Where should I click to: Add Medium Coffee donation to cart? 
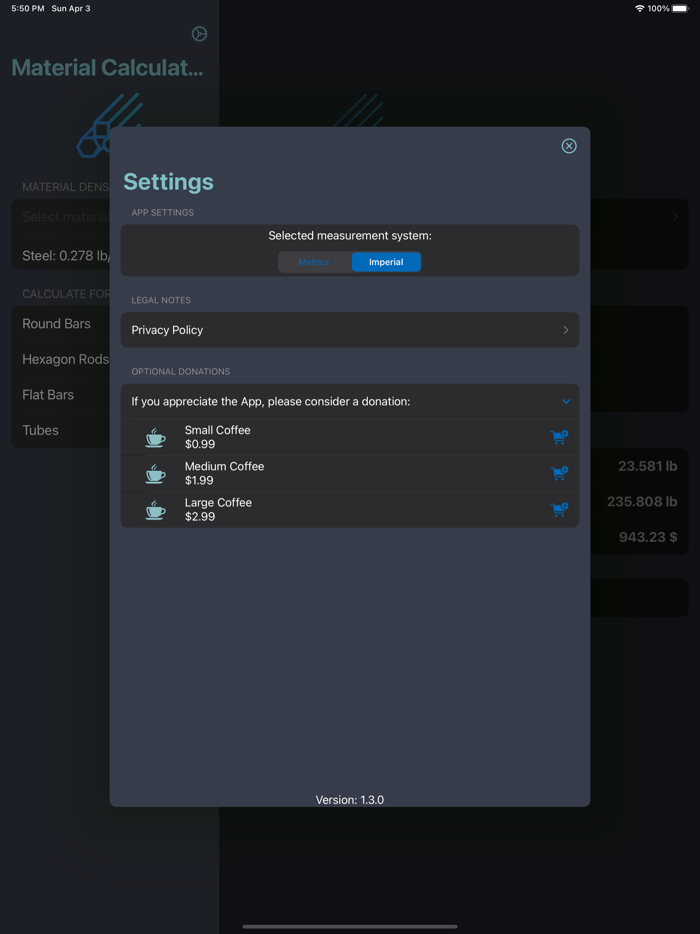click(559, 474)
